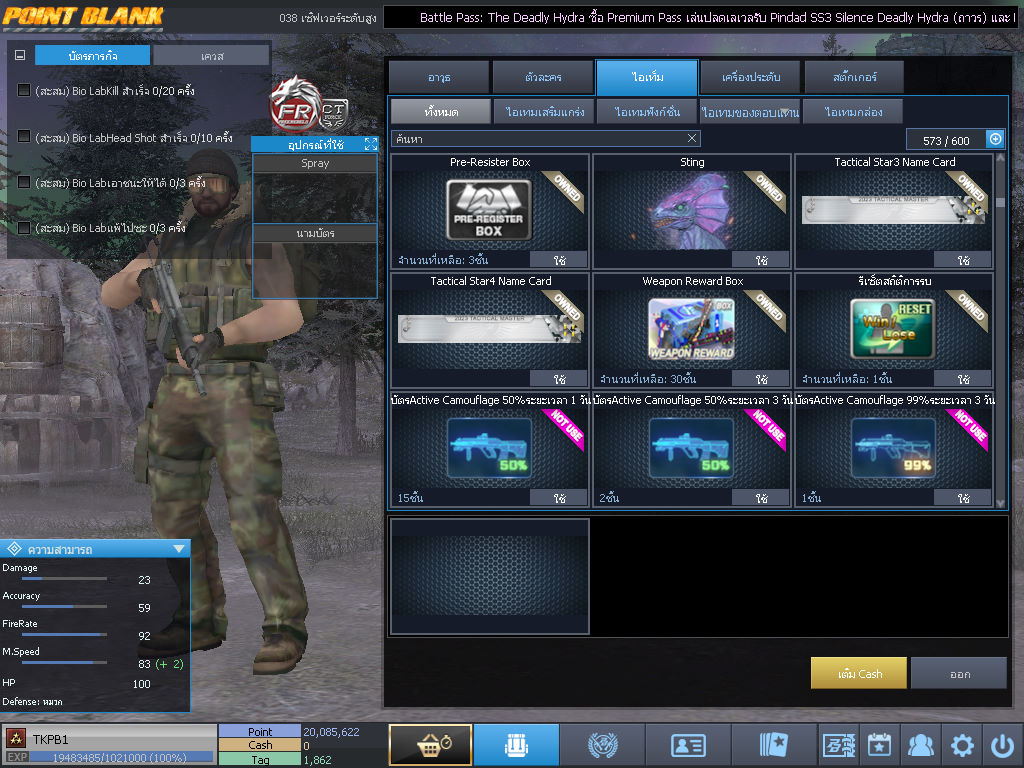Open the clan emblem icon
Viewport: 1024px width, 768px height.
(x=602, y=744)
